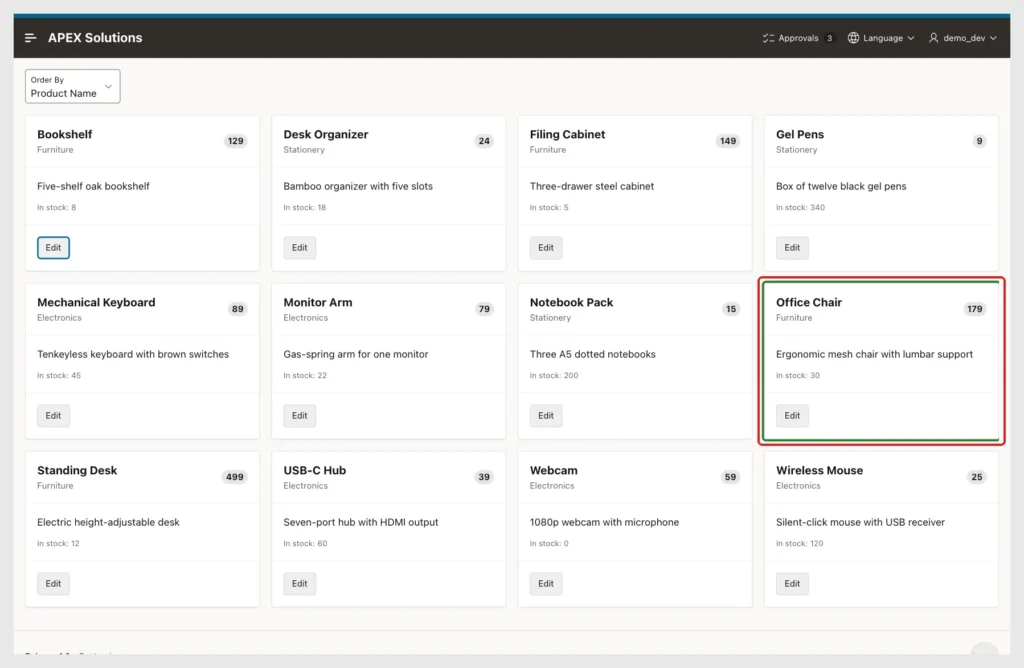
Task: Click the Language globe icon
Action: 853,38
